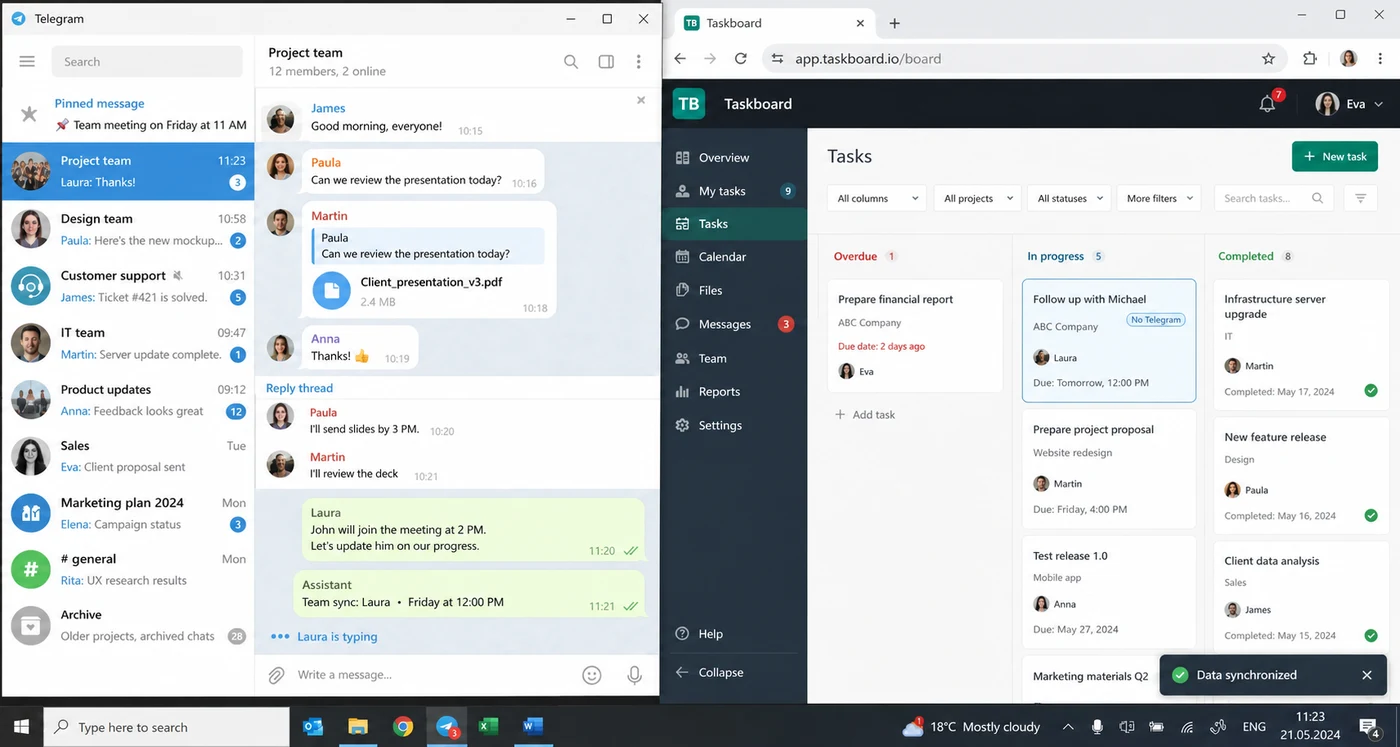Open Reports in the Taskboard sidebar

[734, 392]
